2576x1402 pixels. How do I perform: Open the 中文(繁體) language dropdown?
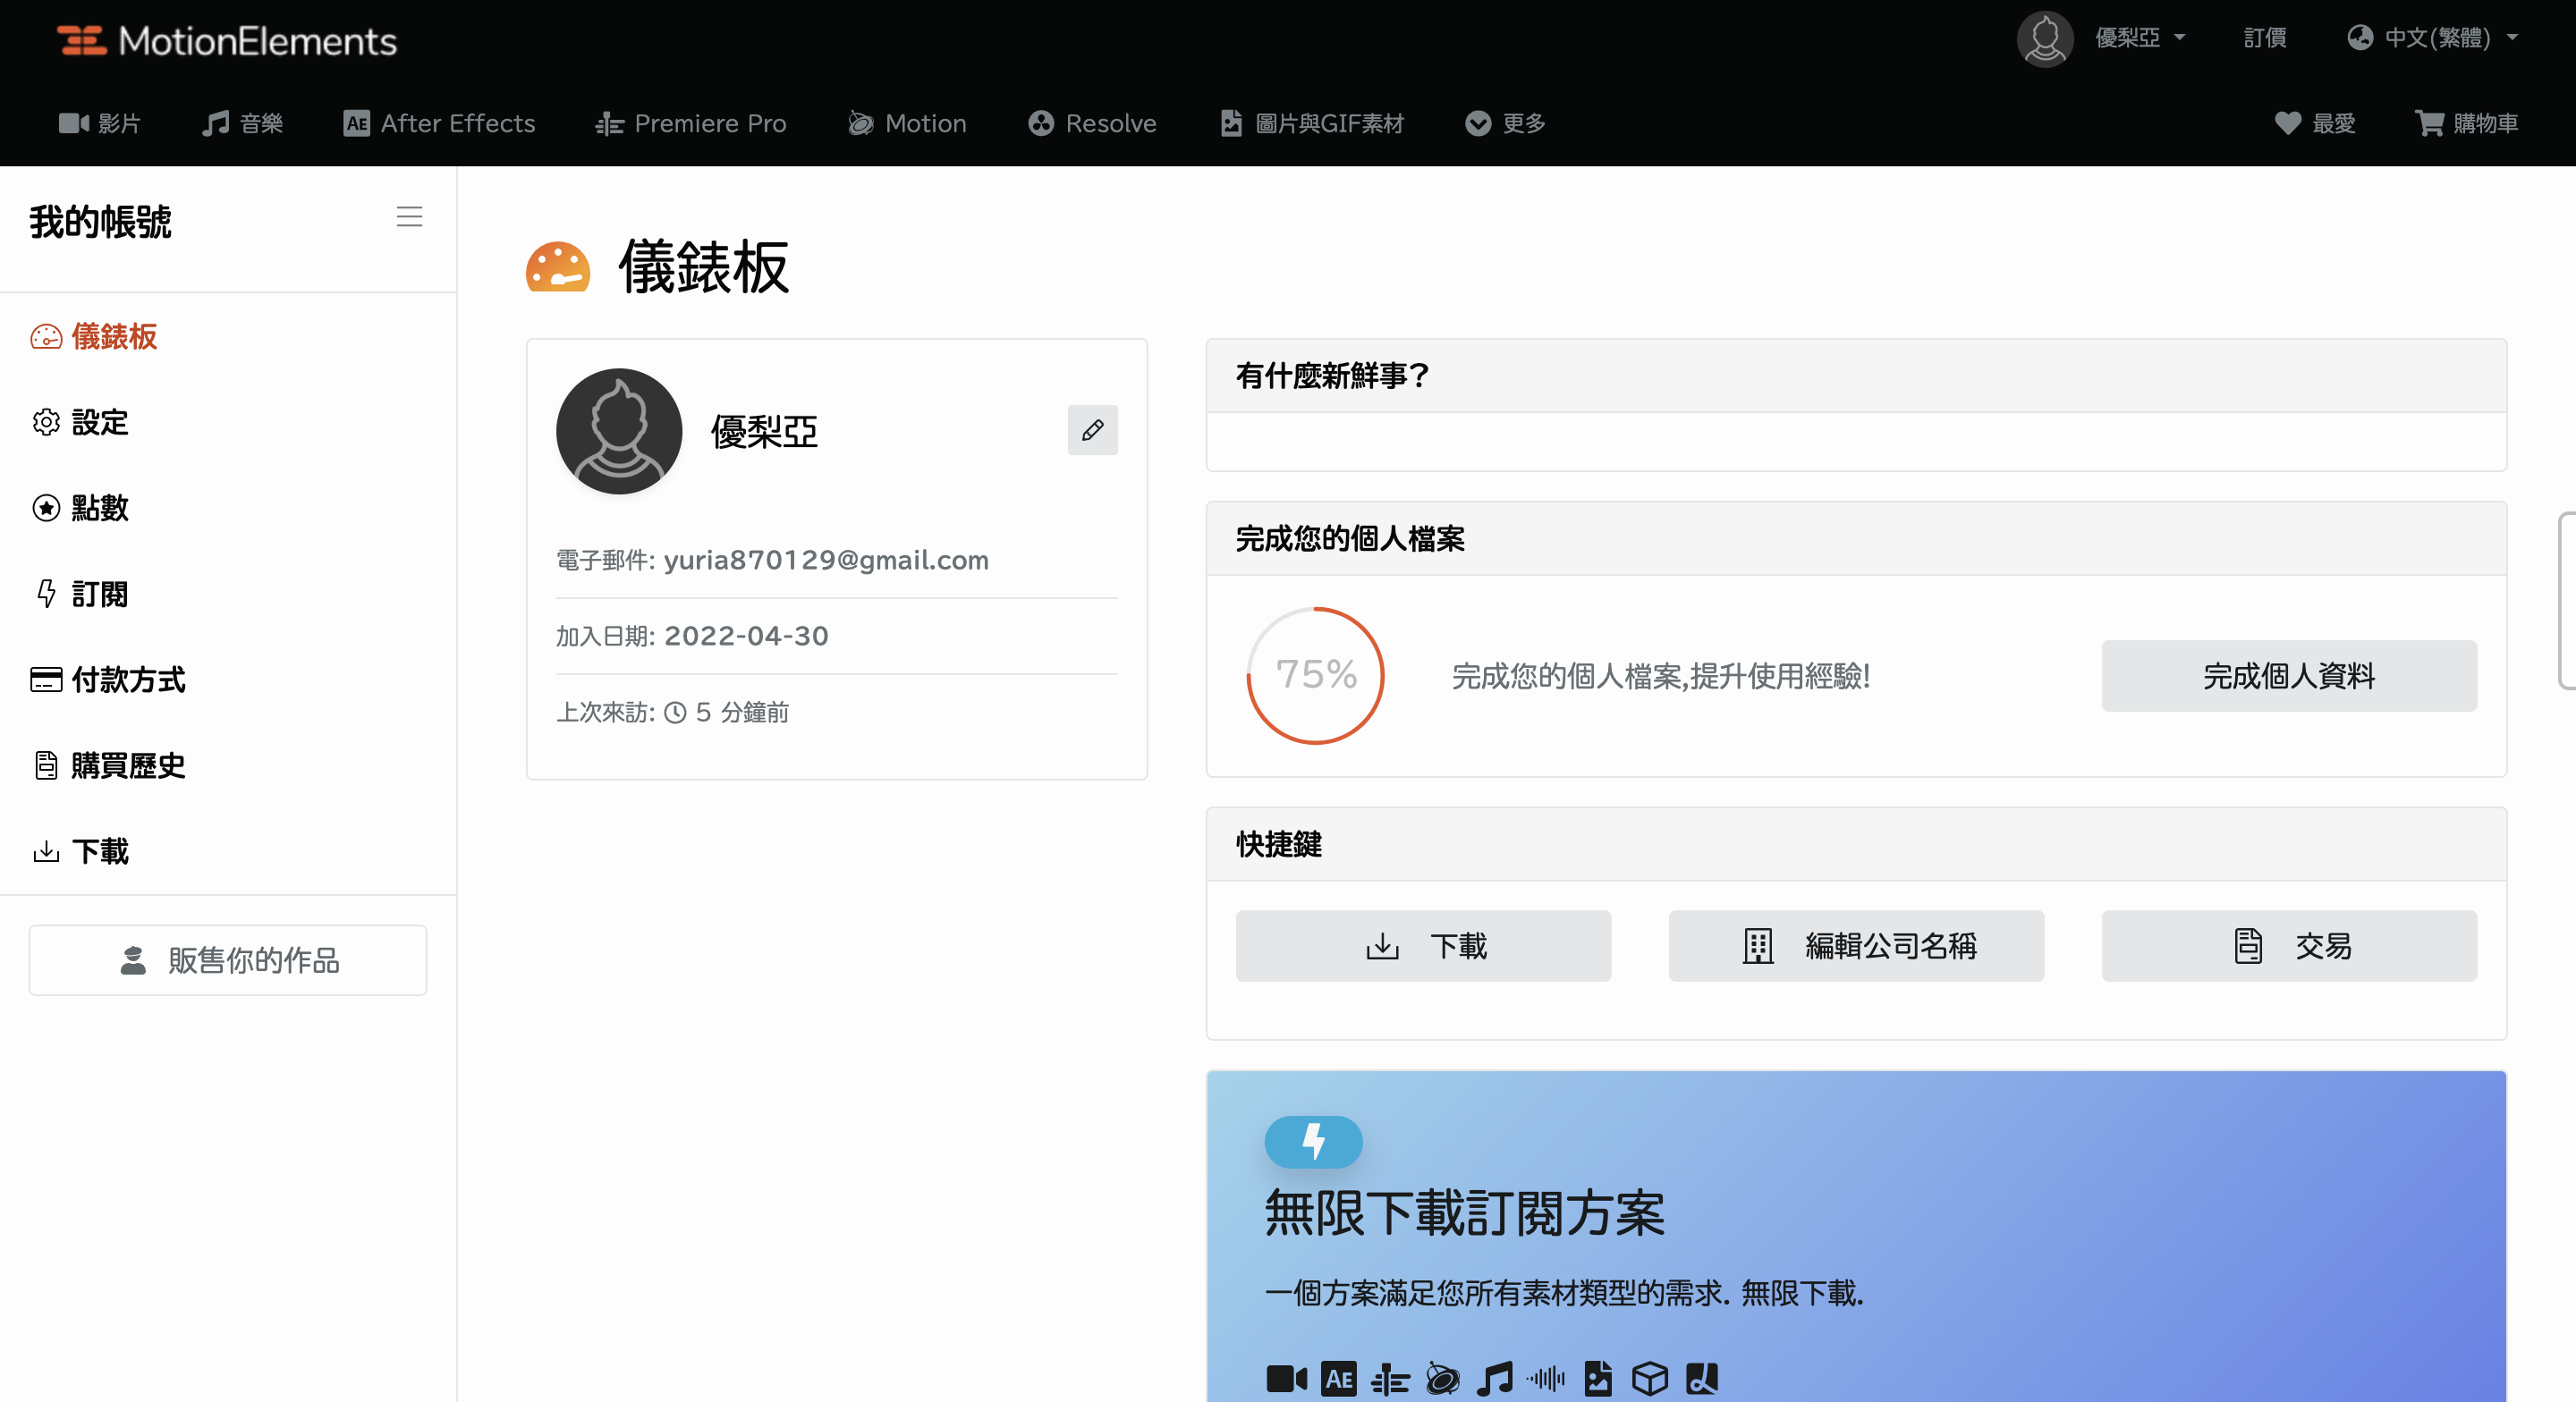[2433, 38]
